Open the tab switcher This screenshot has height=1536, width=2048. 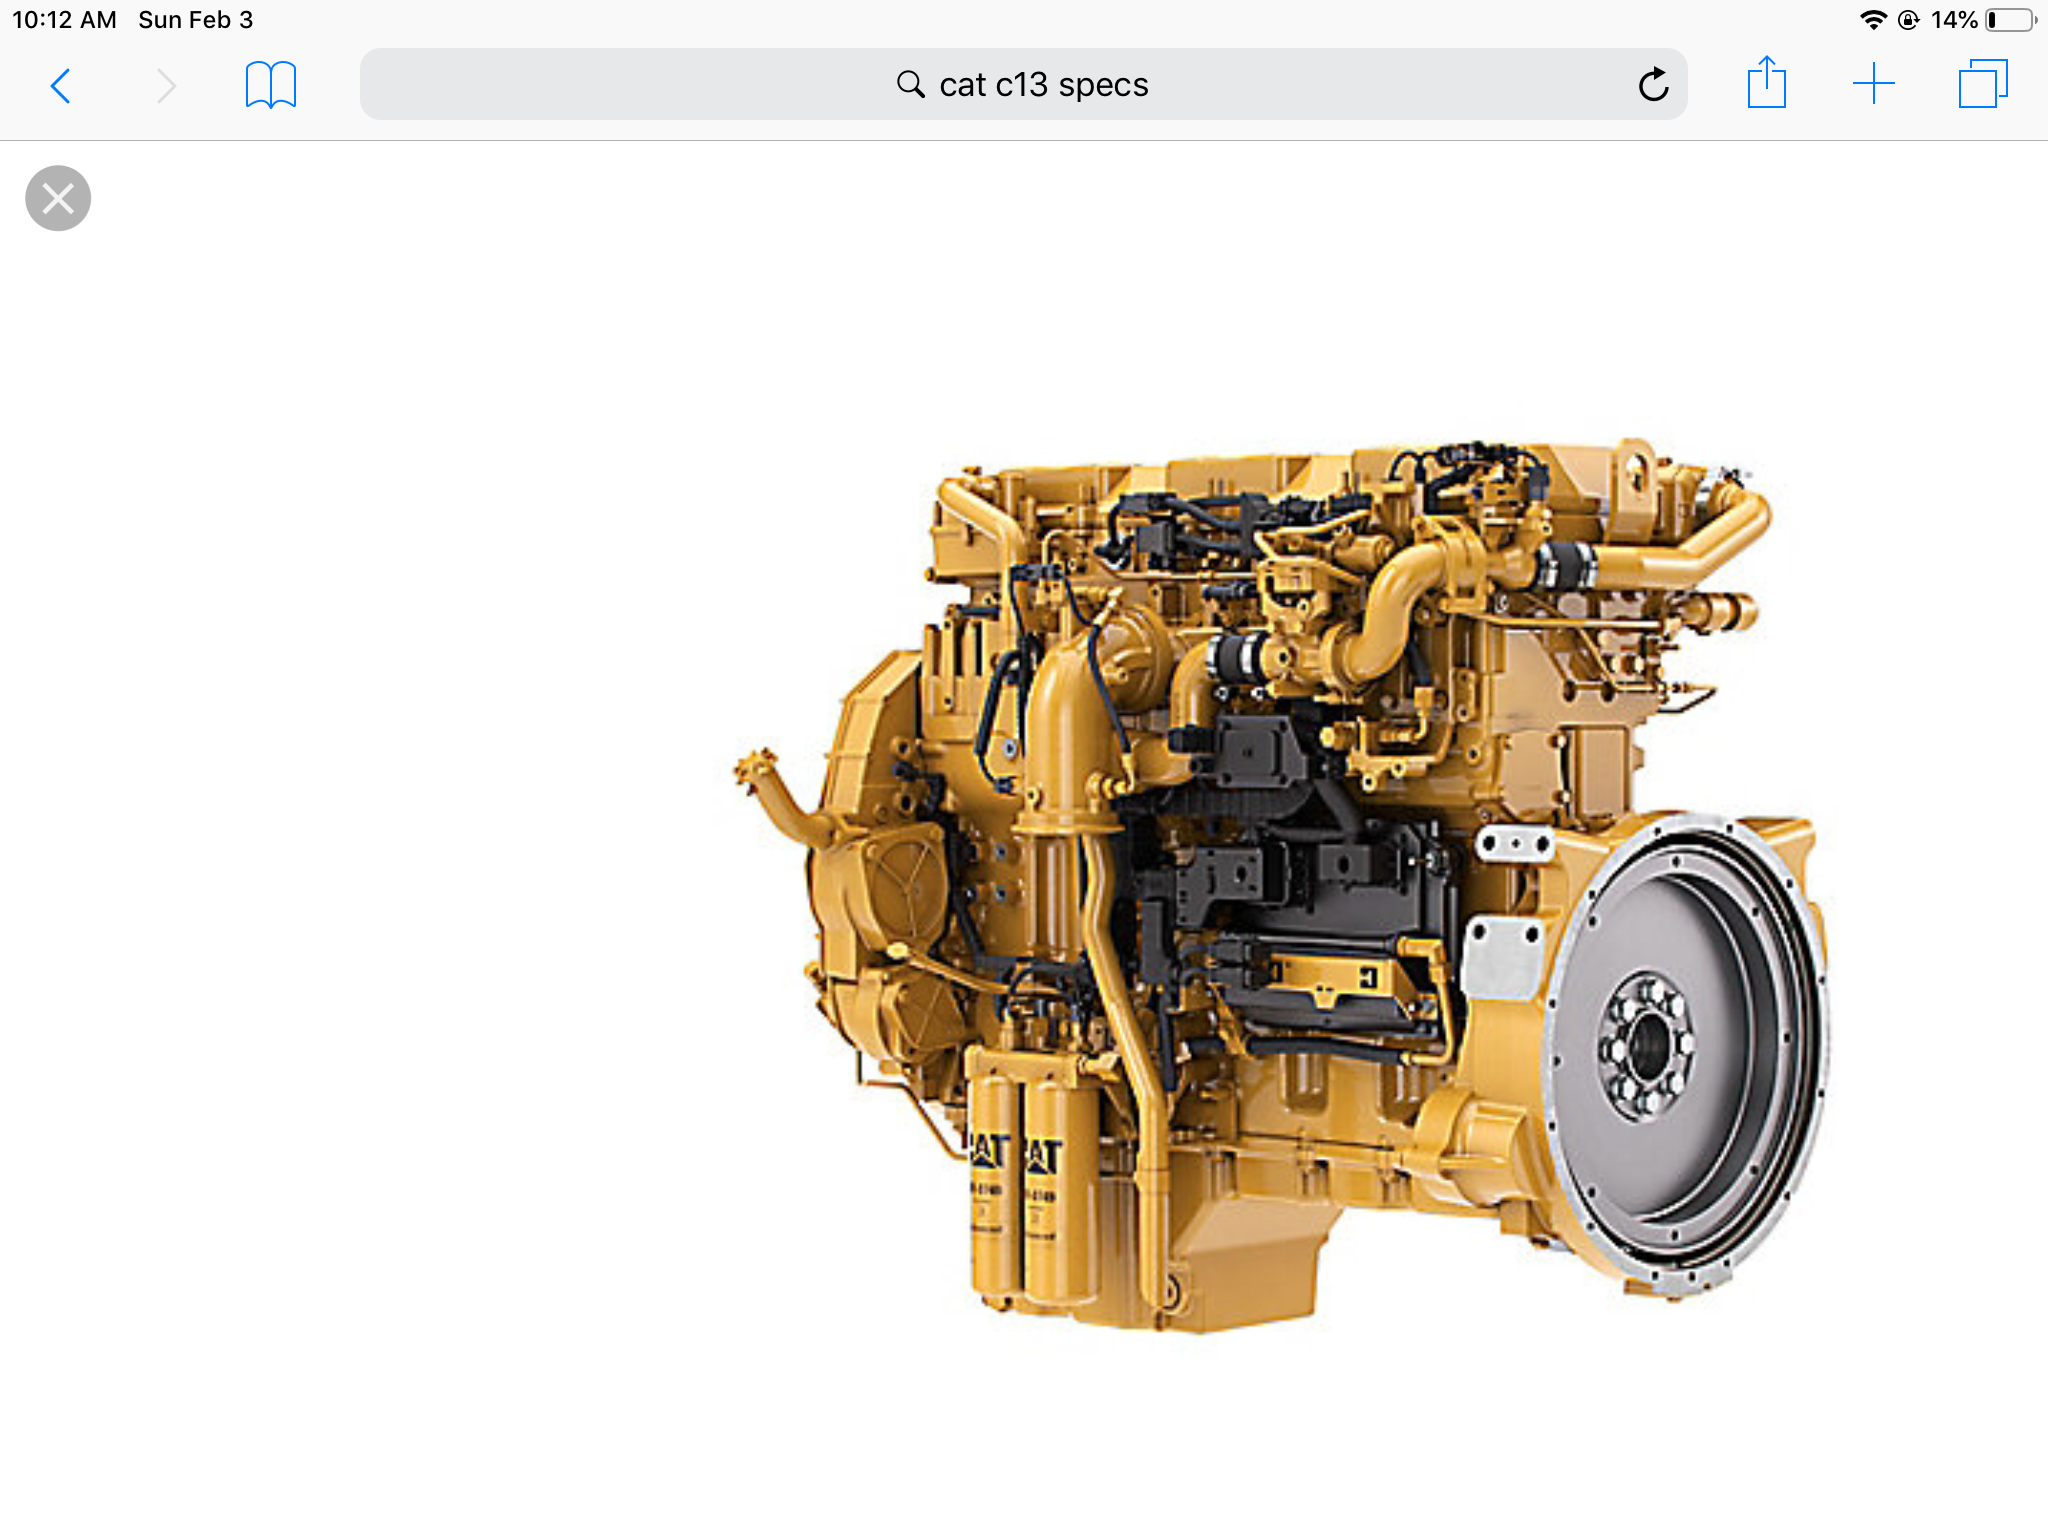coord(1981,85)
